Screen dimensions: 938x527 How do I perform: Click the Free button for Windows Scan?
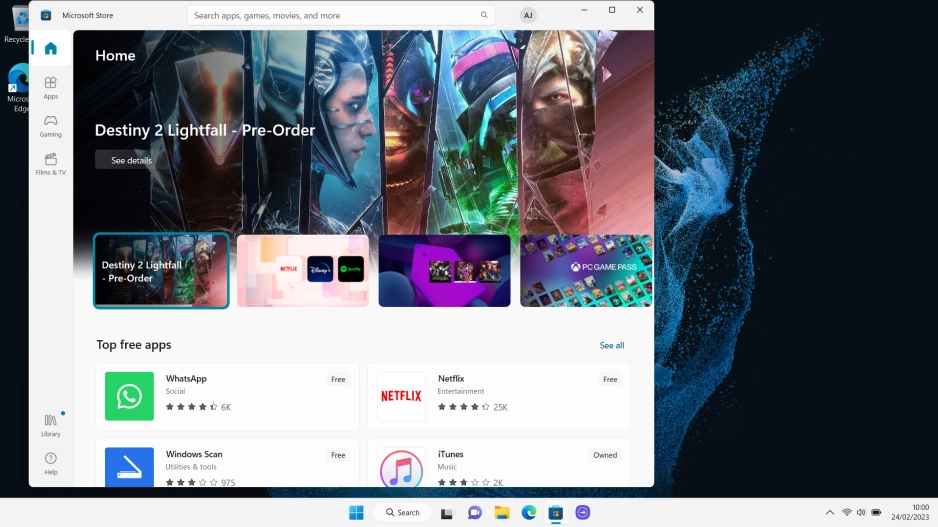[338, 455]
